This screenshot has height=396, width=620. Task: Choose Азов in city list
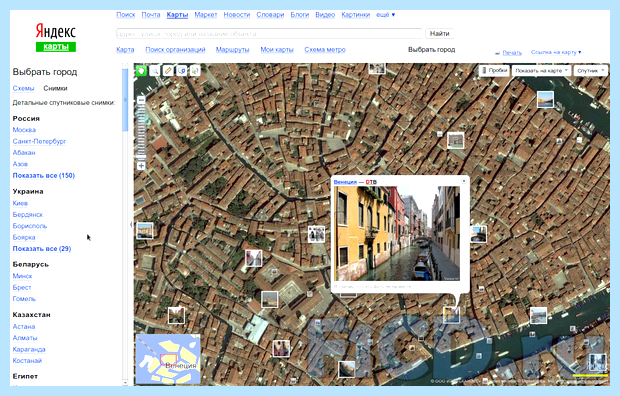(20, 164)
